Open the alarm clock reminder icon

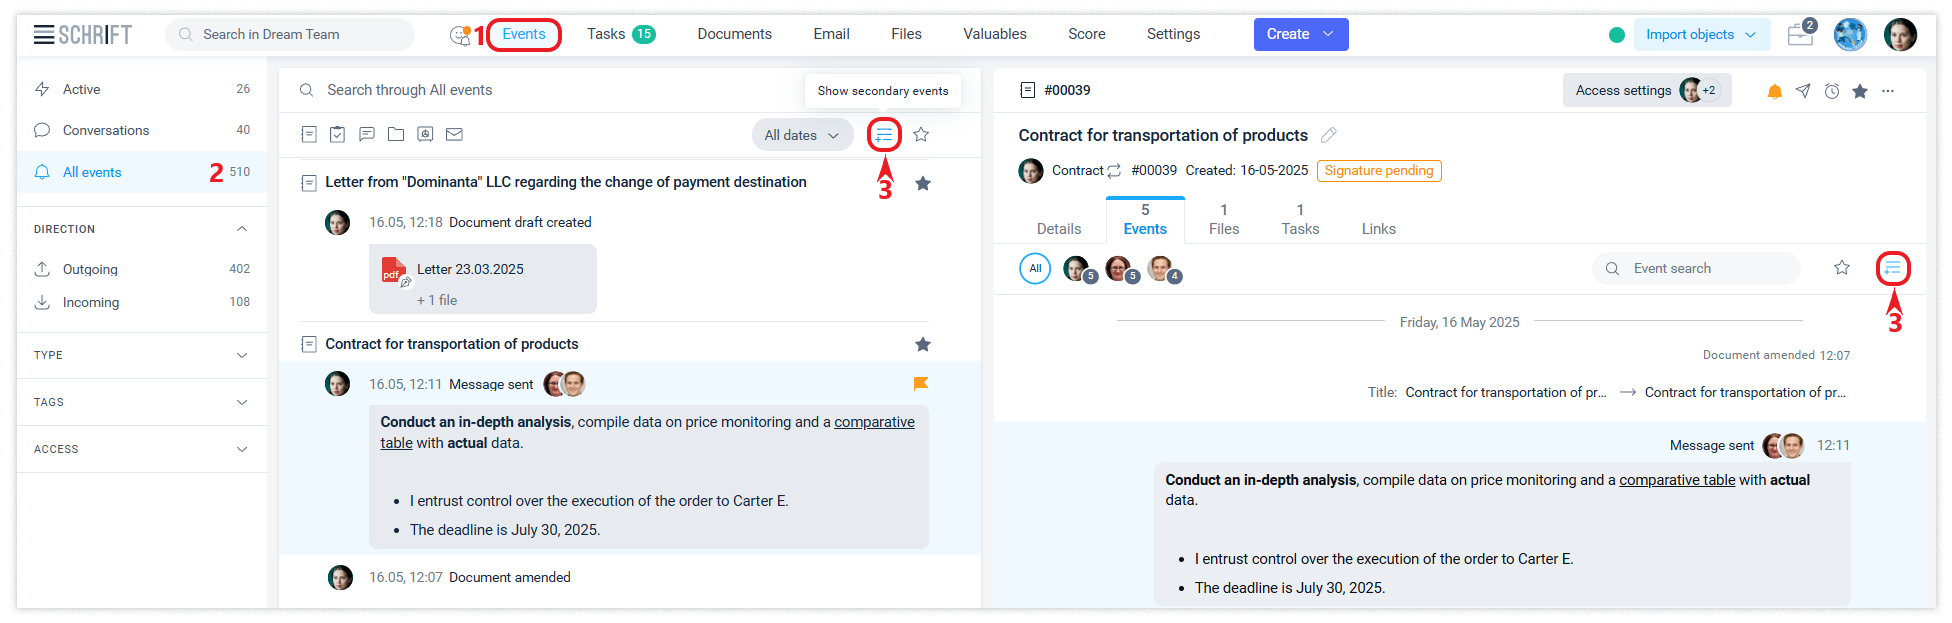(x=1831, y=91)
